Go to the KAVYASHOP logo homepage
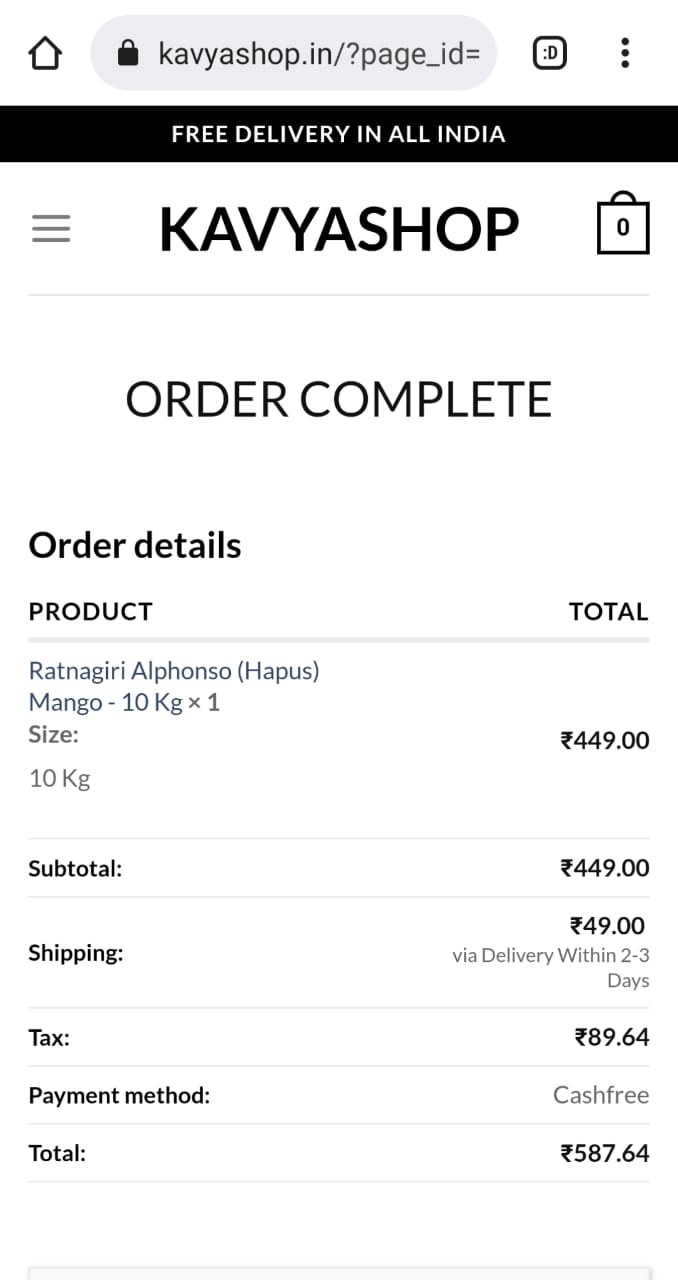Screen dimensions: 678x1280 [339, 229]
